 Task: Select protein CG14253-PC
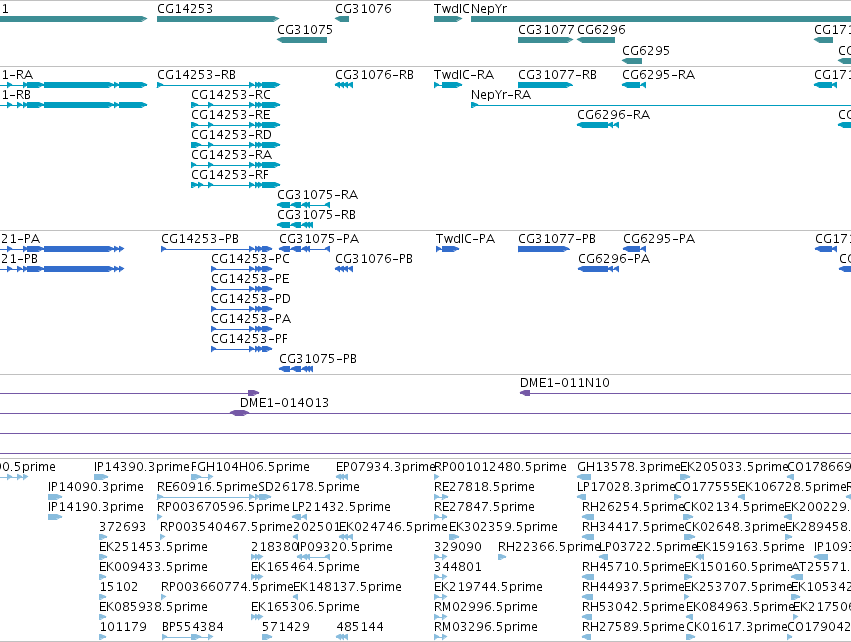click(250, 259)
